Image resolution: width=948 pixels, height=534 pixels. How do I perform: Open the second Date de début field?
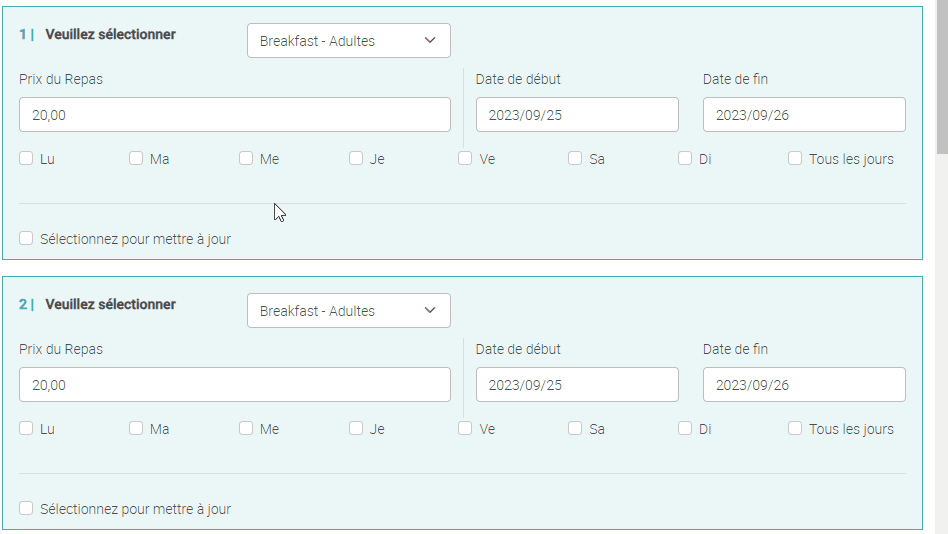[577, 385]
